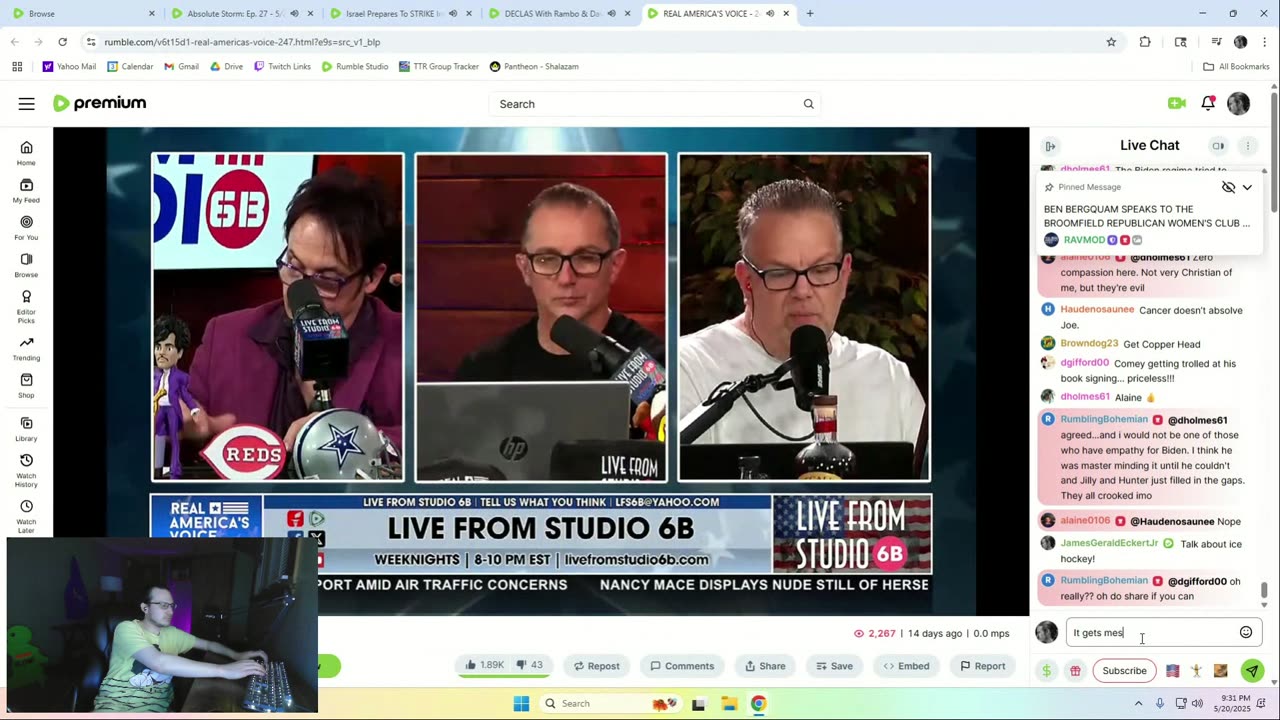Go to Home in the sidebar
Viewport: 1280px width, 720px height.
[x=26, y=153]
